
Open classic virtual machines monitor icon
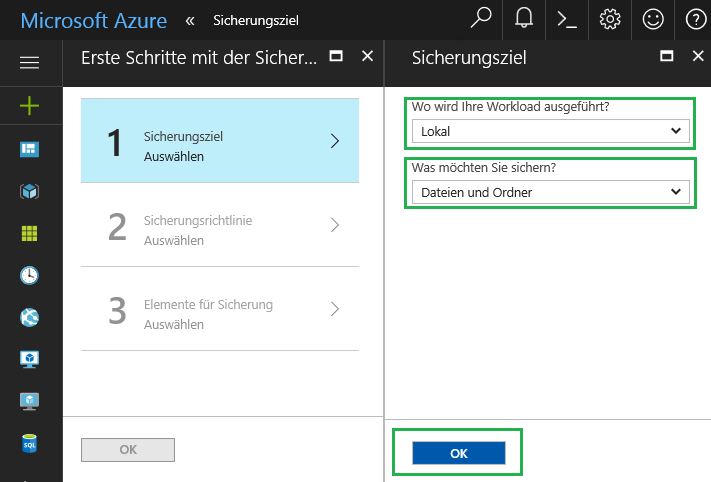(29, 401)
